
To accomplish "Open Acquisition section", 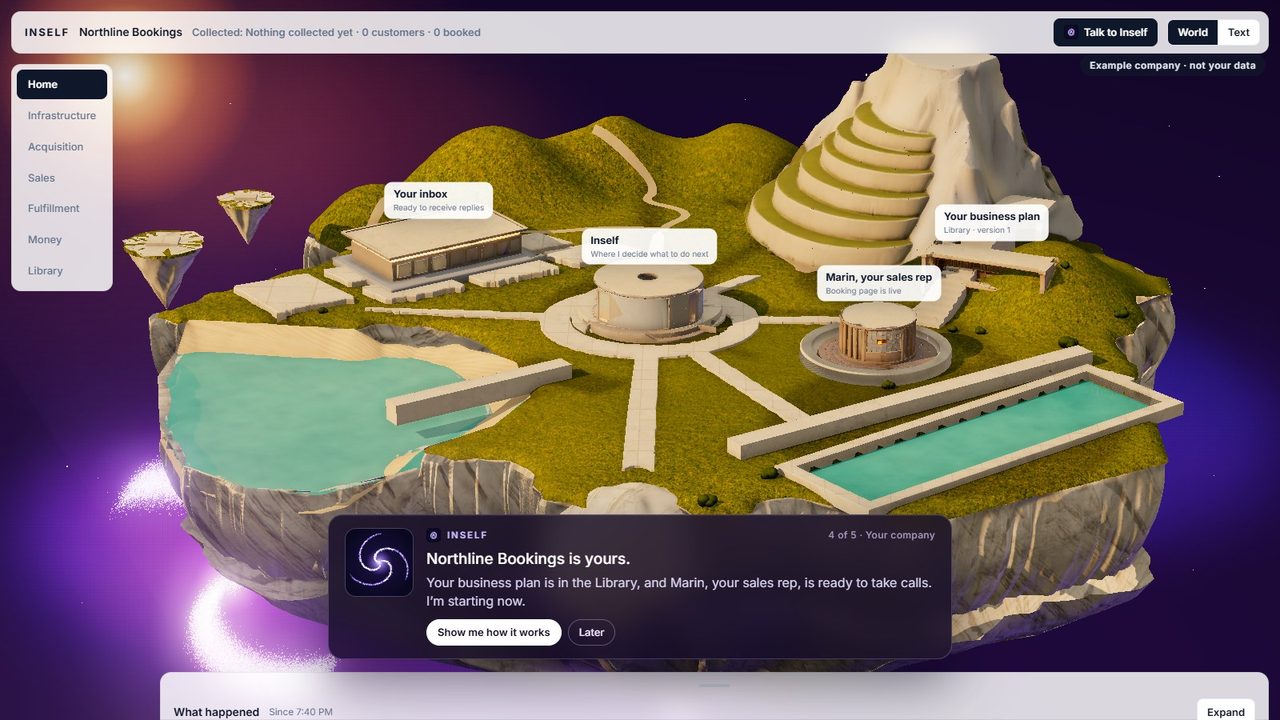I will coord(62,146).
